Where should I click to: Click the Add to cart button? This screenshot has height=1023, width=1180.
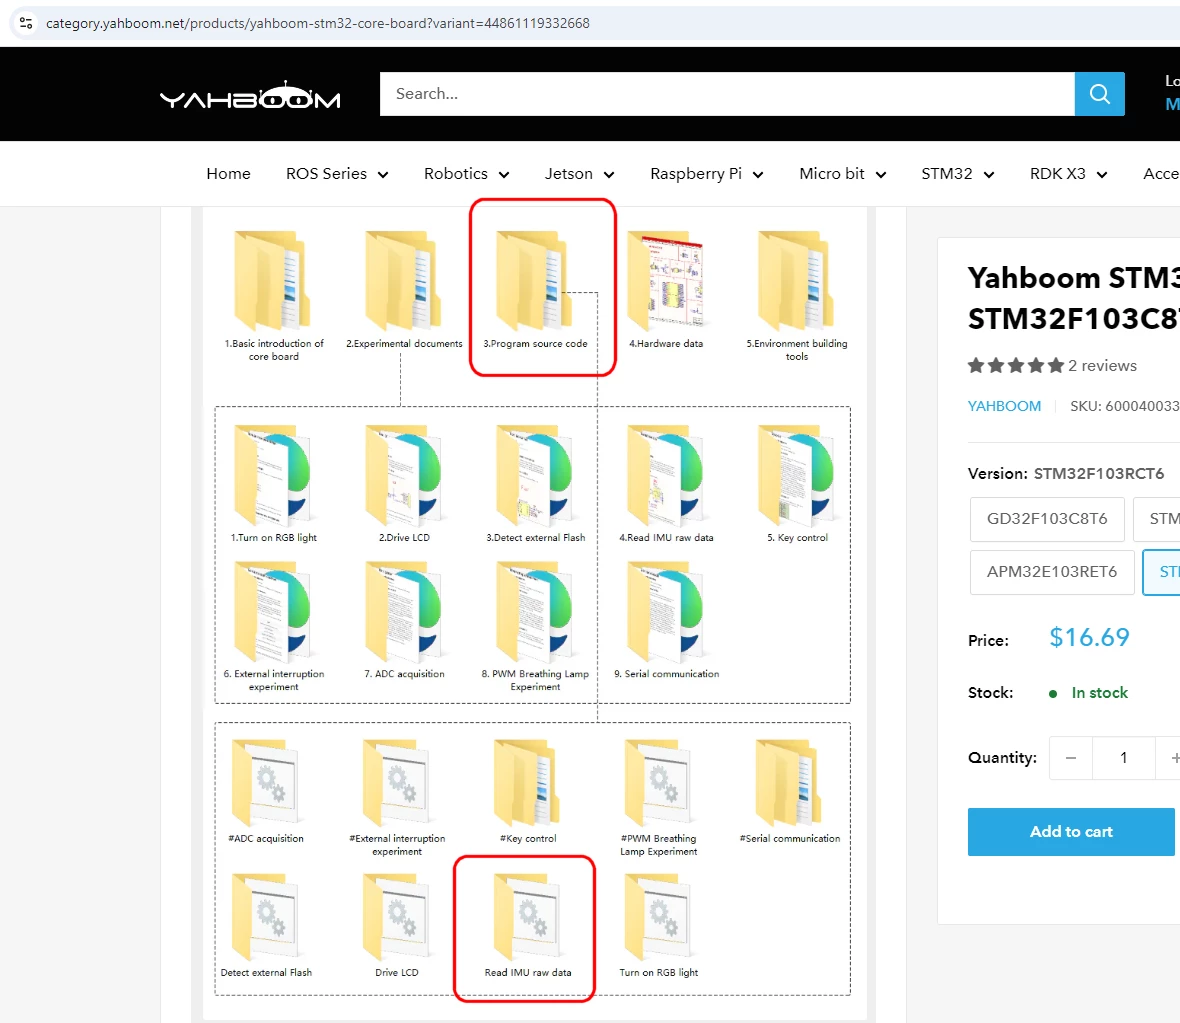pyautogui.click(x=1071, y=832)
